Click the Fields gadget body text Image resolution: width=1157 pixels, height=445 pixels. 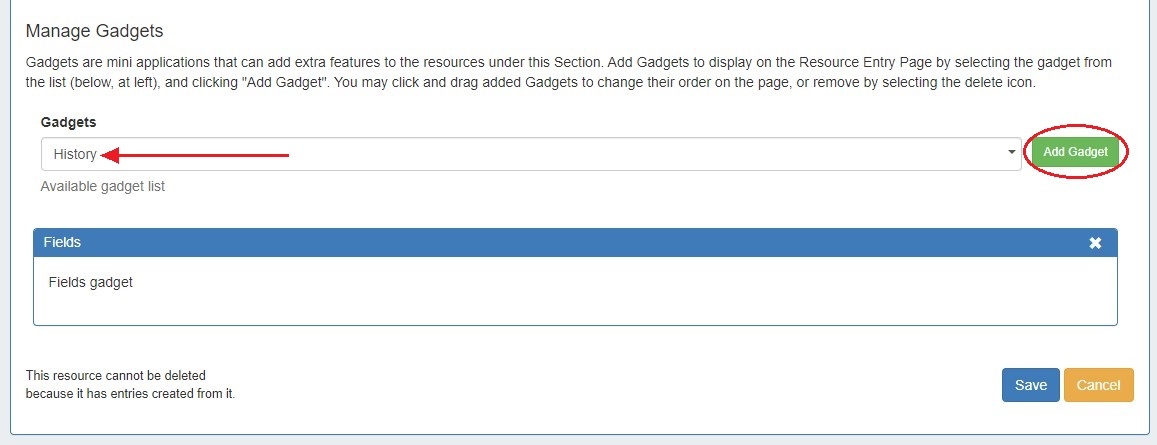click(x=90, y=282)
